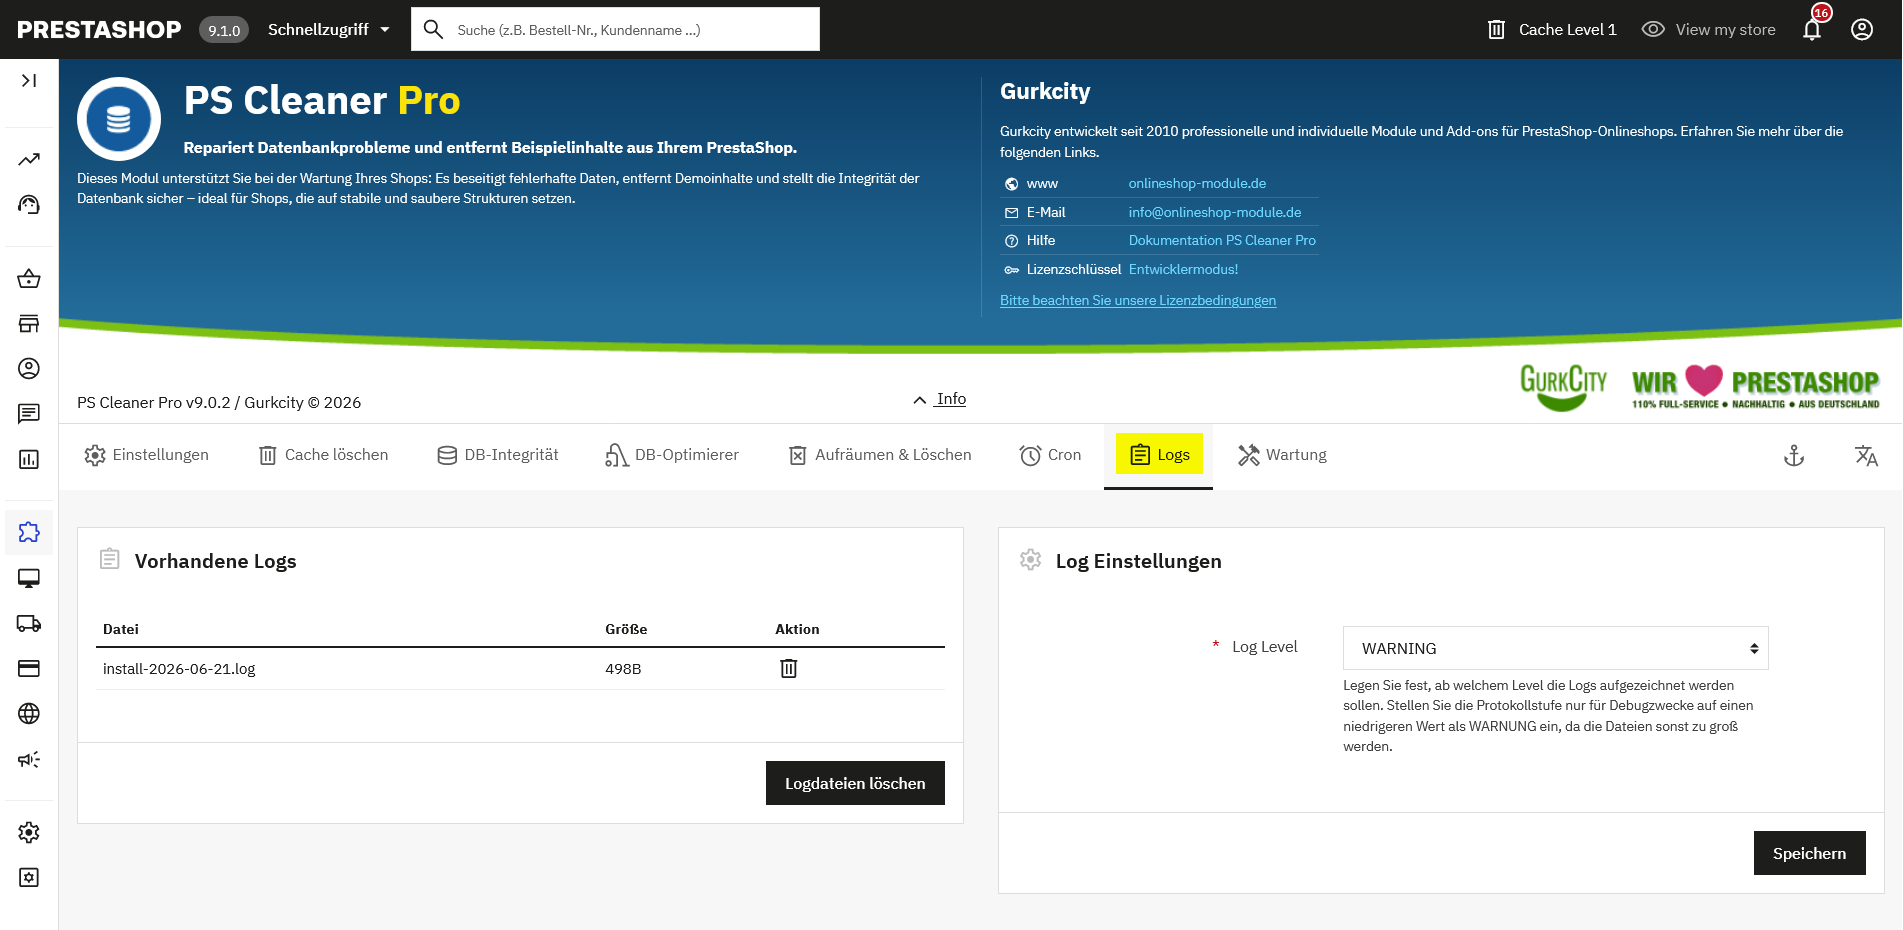The image size is (1903, 930).
Task: Expand the collapsed sidebar menu
Action: [29, 80]
